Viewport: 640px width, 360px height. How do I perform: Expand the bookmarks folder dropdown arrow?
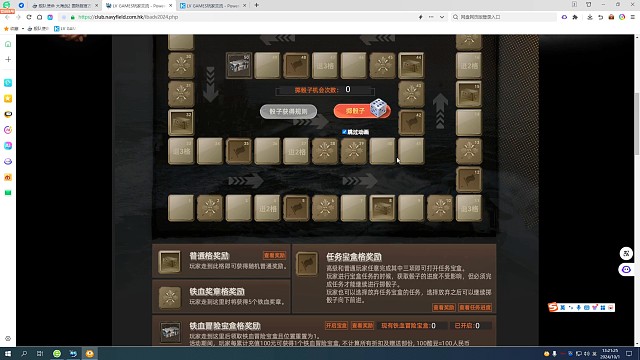tap(23, 29)
